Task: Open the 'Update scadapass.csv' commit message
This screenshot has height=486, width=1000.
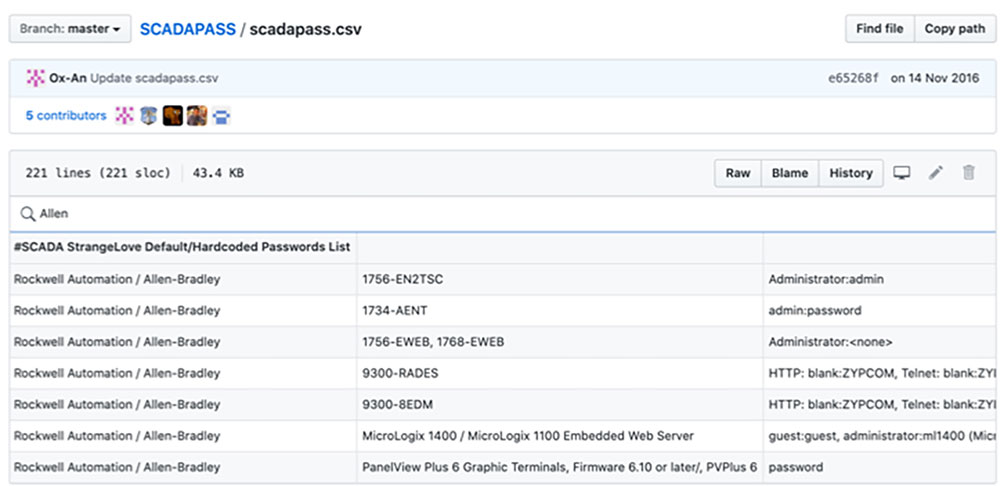Action: 154,78
